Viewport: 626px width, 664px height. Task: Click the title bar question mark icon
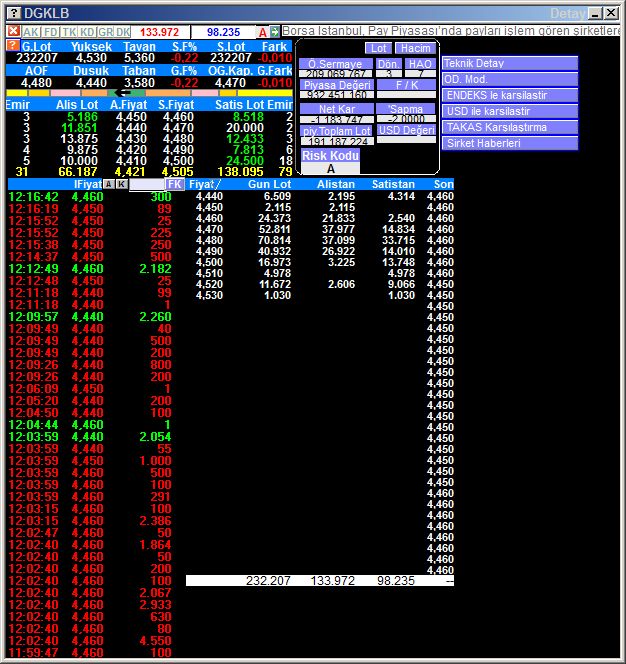(14, 13)
